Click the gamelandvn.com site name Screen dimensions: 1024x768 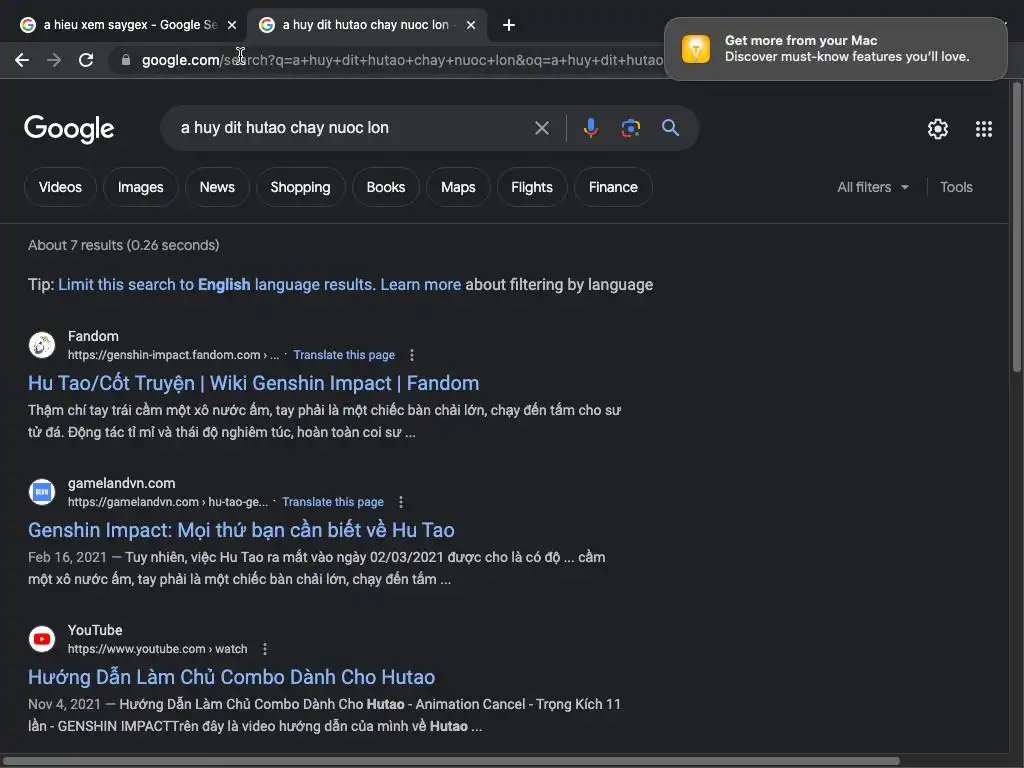(x=121, y=483)
